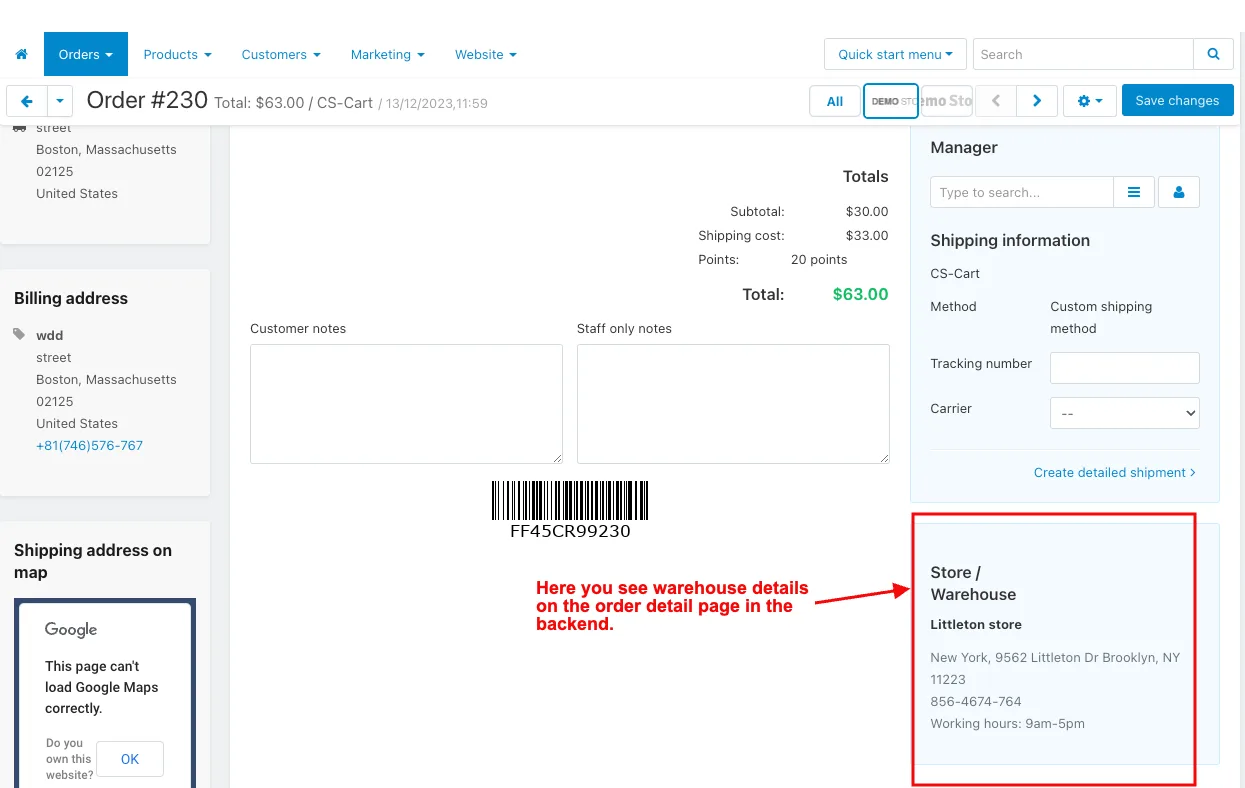Select the All storefronts button

pyautogui.click(x=835, y=101)
